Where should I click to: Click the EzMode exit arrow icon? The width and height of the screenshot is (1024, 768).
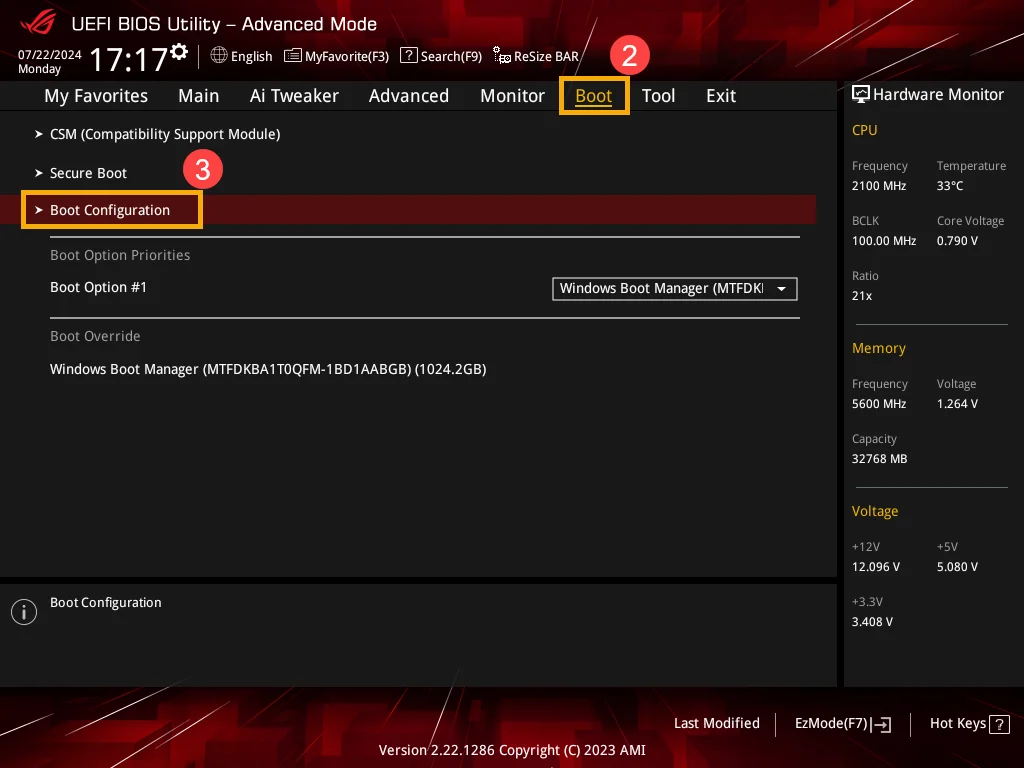[881, 724]
